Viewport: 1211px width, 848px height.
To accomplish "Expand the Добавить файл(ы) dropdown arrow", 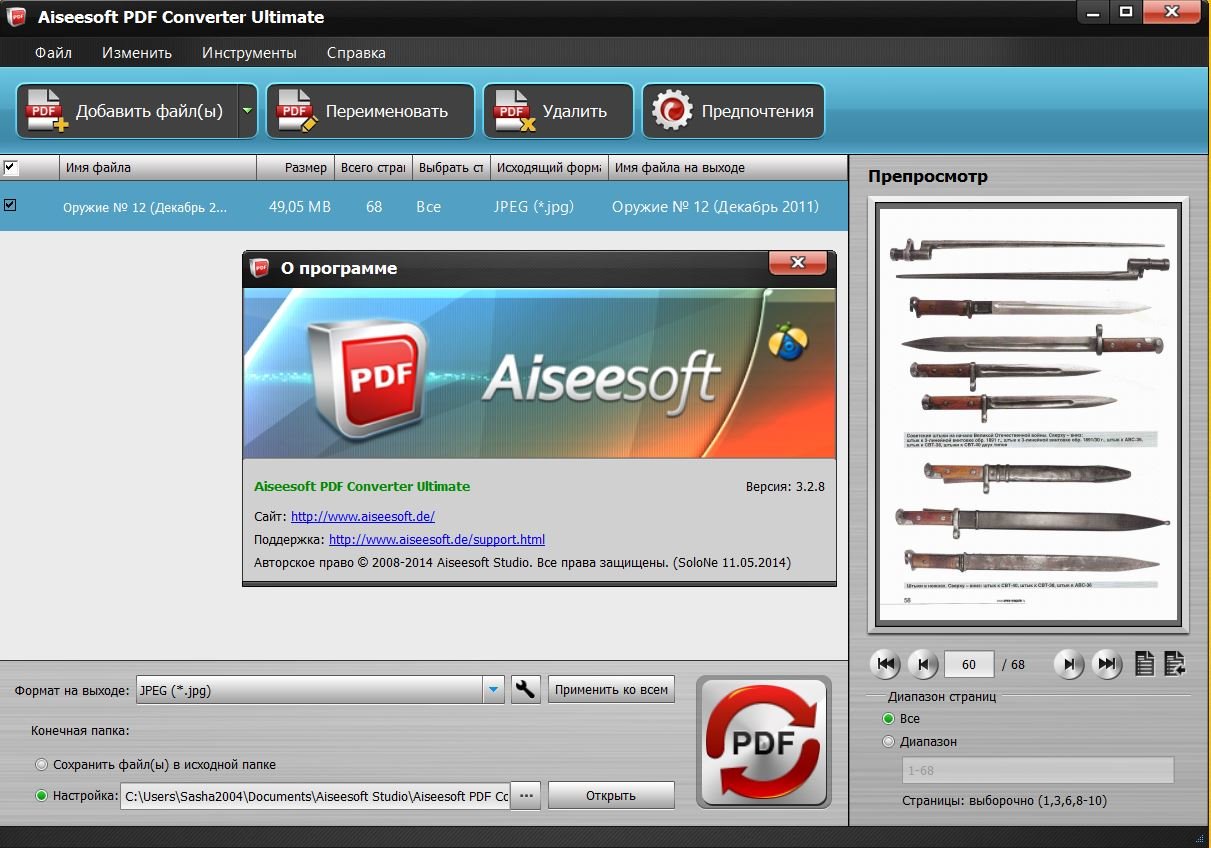I will [248, 111].
